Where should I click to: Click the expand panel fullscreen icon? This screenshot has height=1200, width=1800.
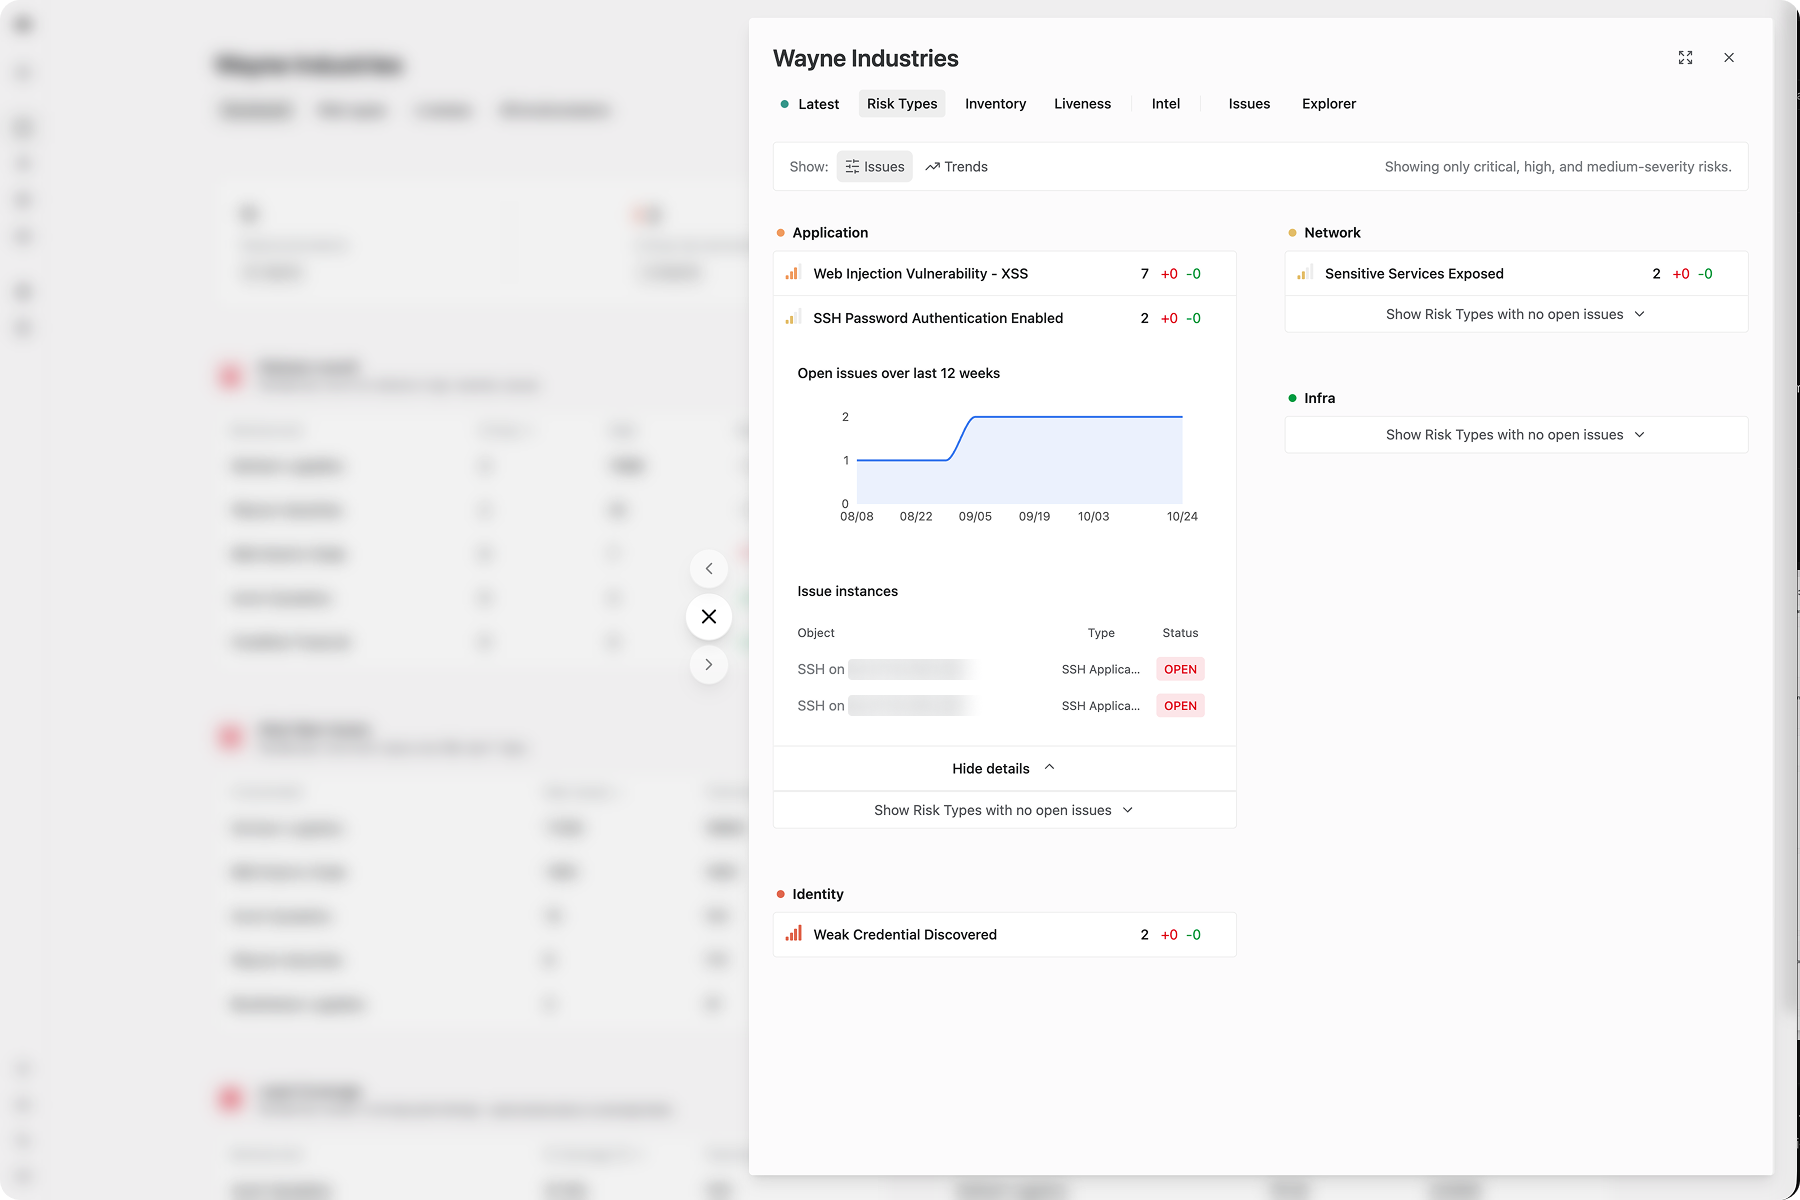point(1685,58)
